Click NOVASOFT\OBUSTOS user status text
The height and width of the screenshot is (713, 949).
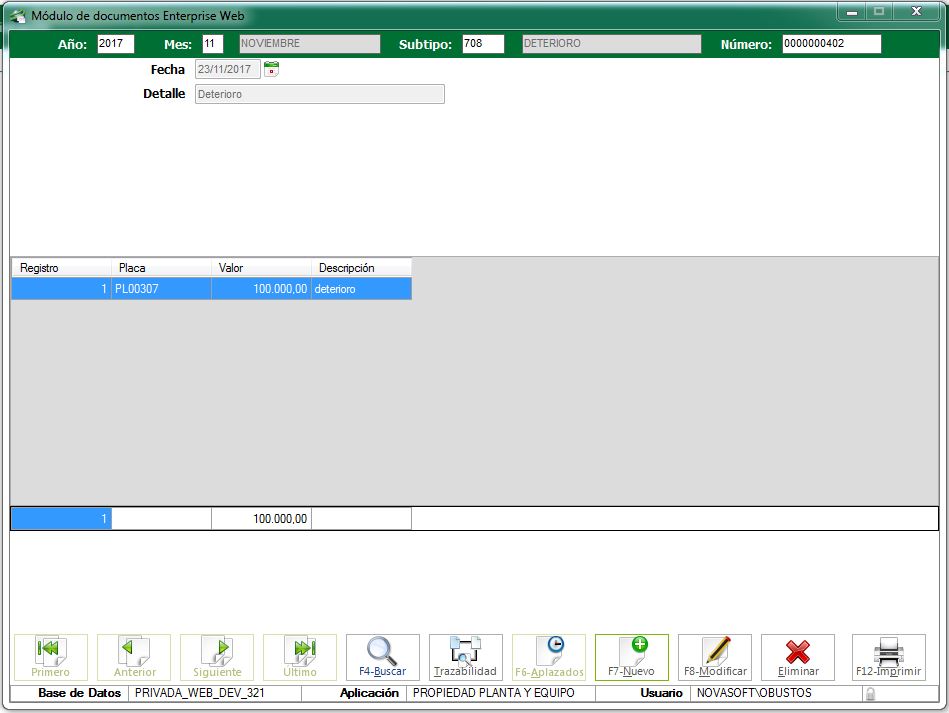click(754, 693)
